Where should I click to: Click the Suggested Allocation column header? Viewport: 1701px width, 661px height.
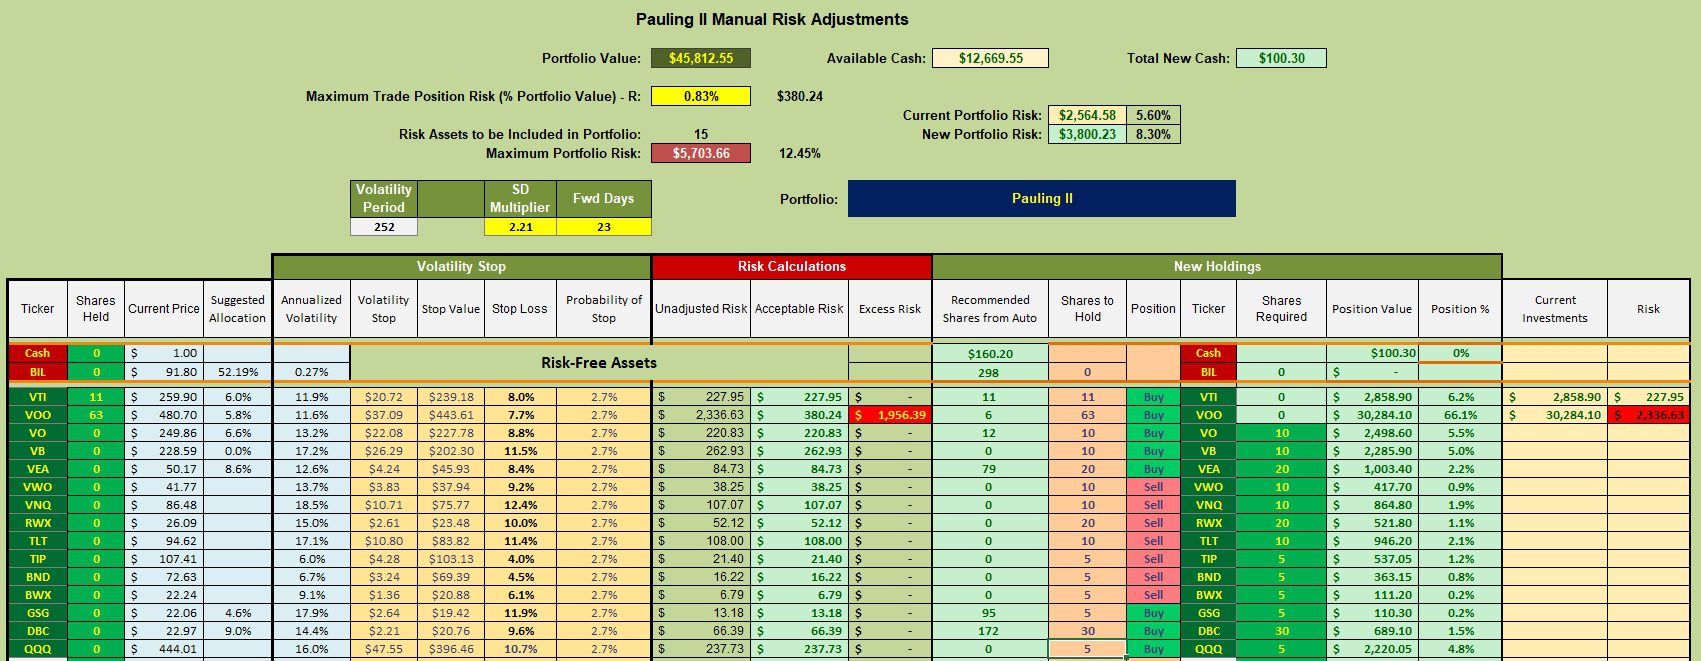[x=238, y=309]
